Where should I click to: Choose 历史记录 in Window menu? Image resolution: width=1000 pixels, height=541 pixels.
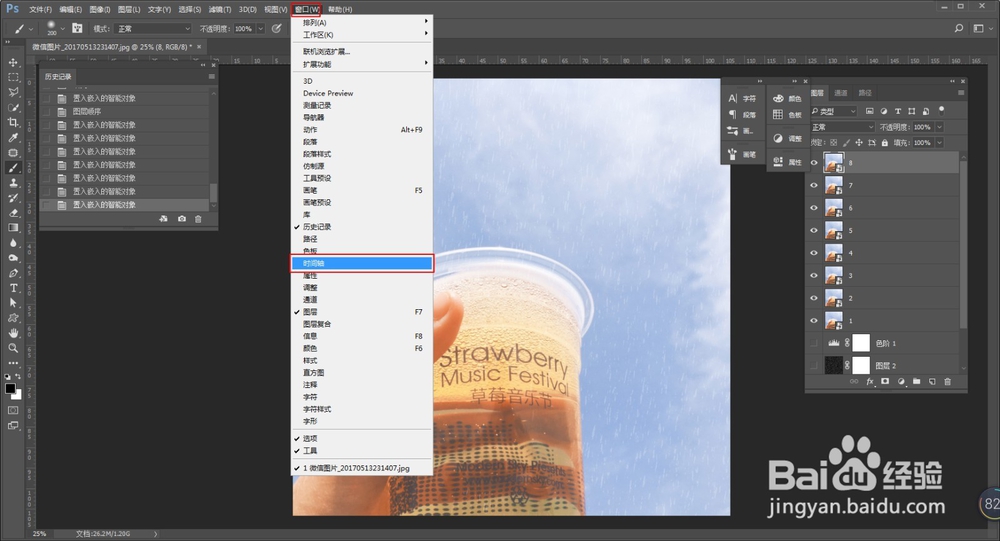click(x=362, y=227)
